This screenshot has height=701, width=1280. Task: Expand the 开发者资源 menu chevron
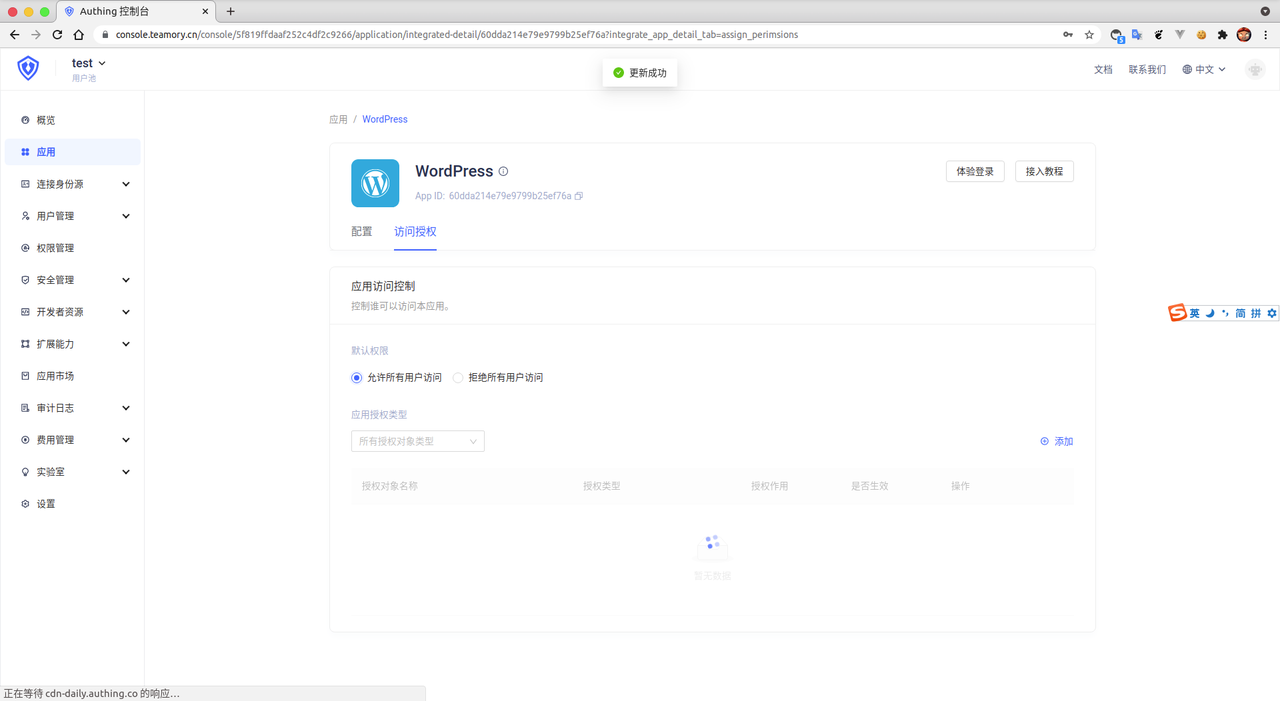126,312
